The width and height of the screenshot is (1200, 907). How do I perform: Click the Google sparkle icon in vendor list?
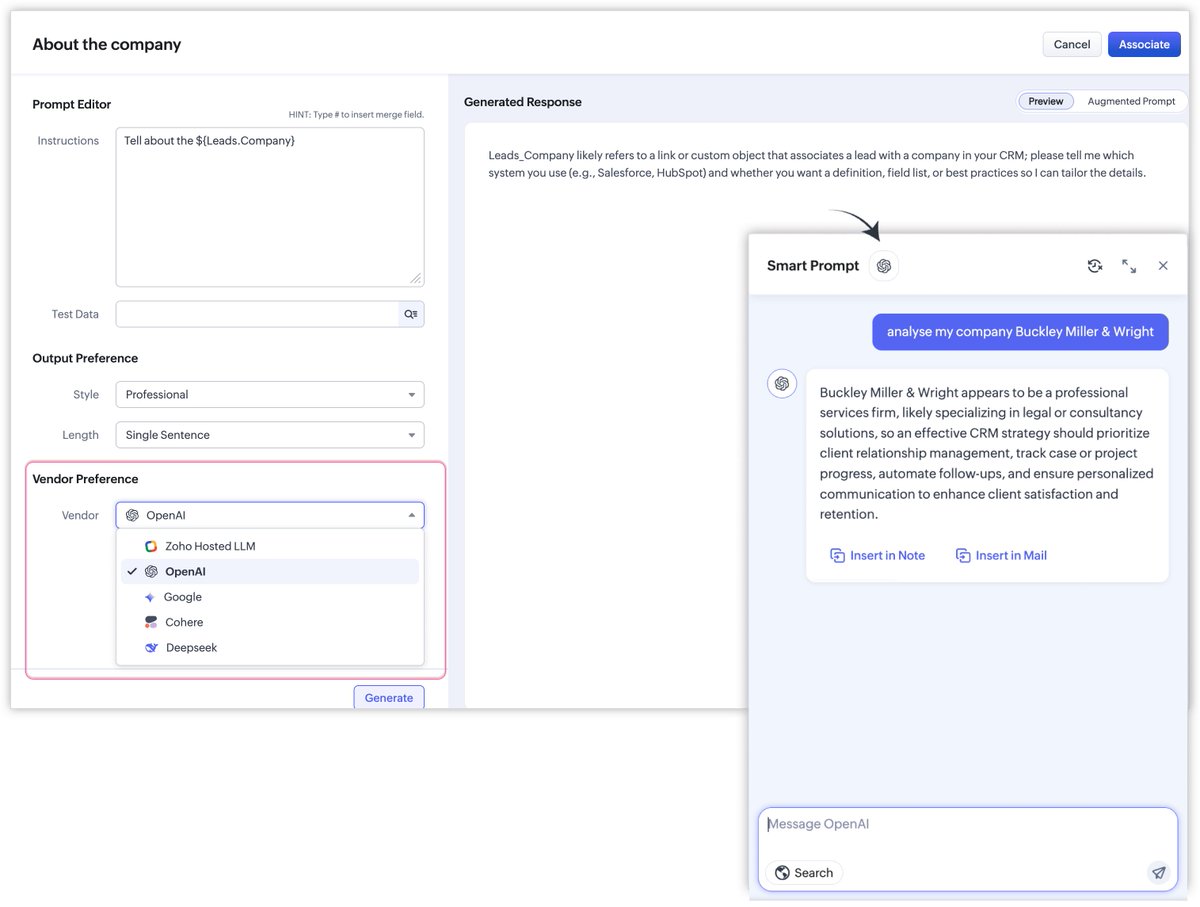tap(150, 597)
